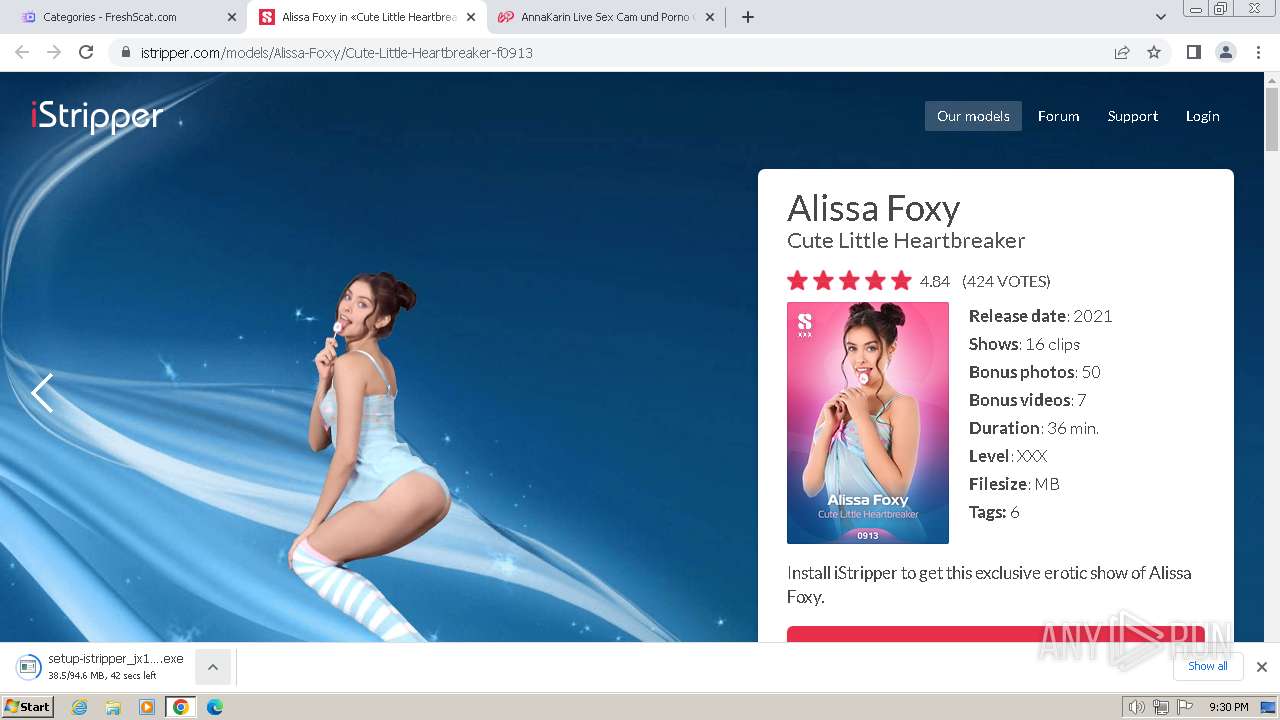Open the volume control in system tray
Viewport: 1280px width, 720px height.
[x=1136, y=707]
